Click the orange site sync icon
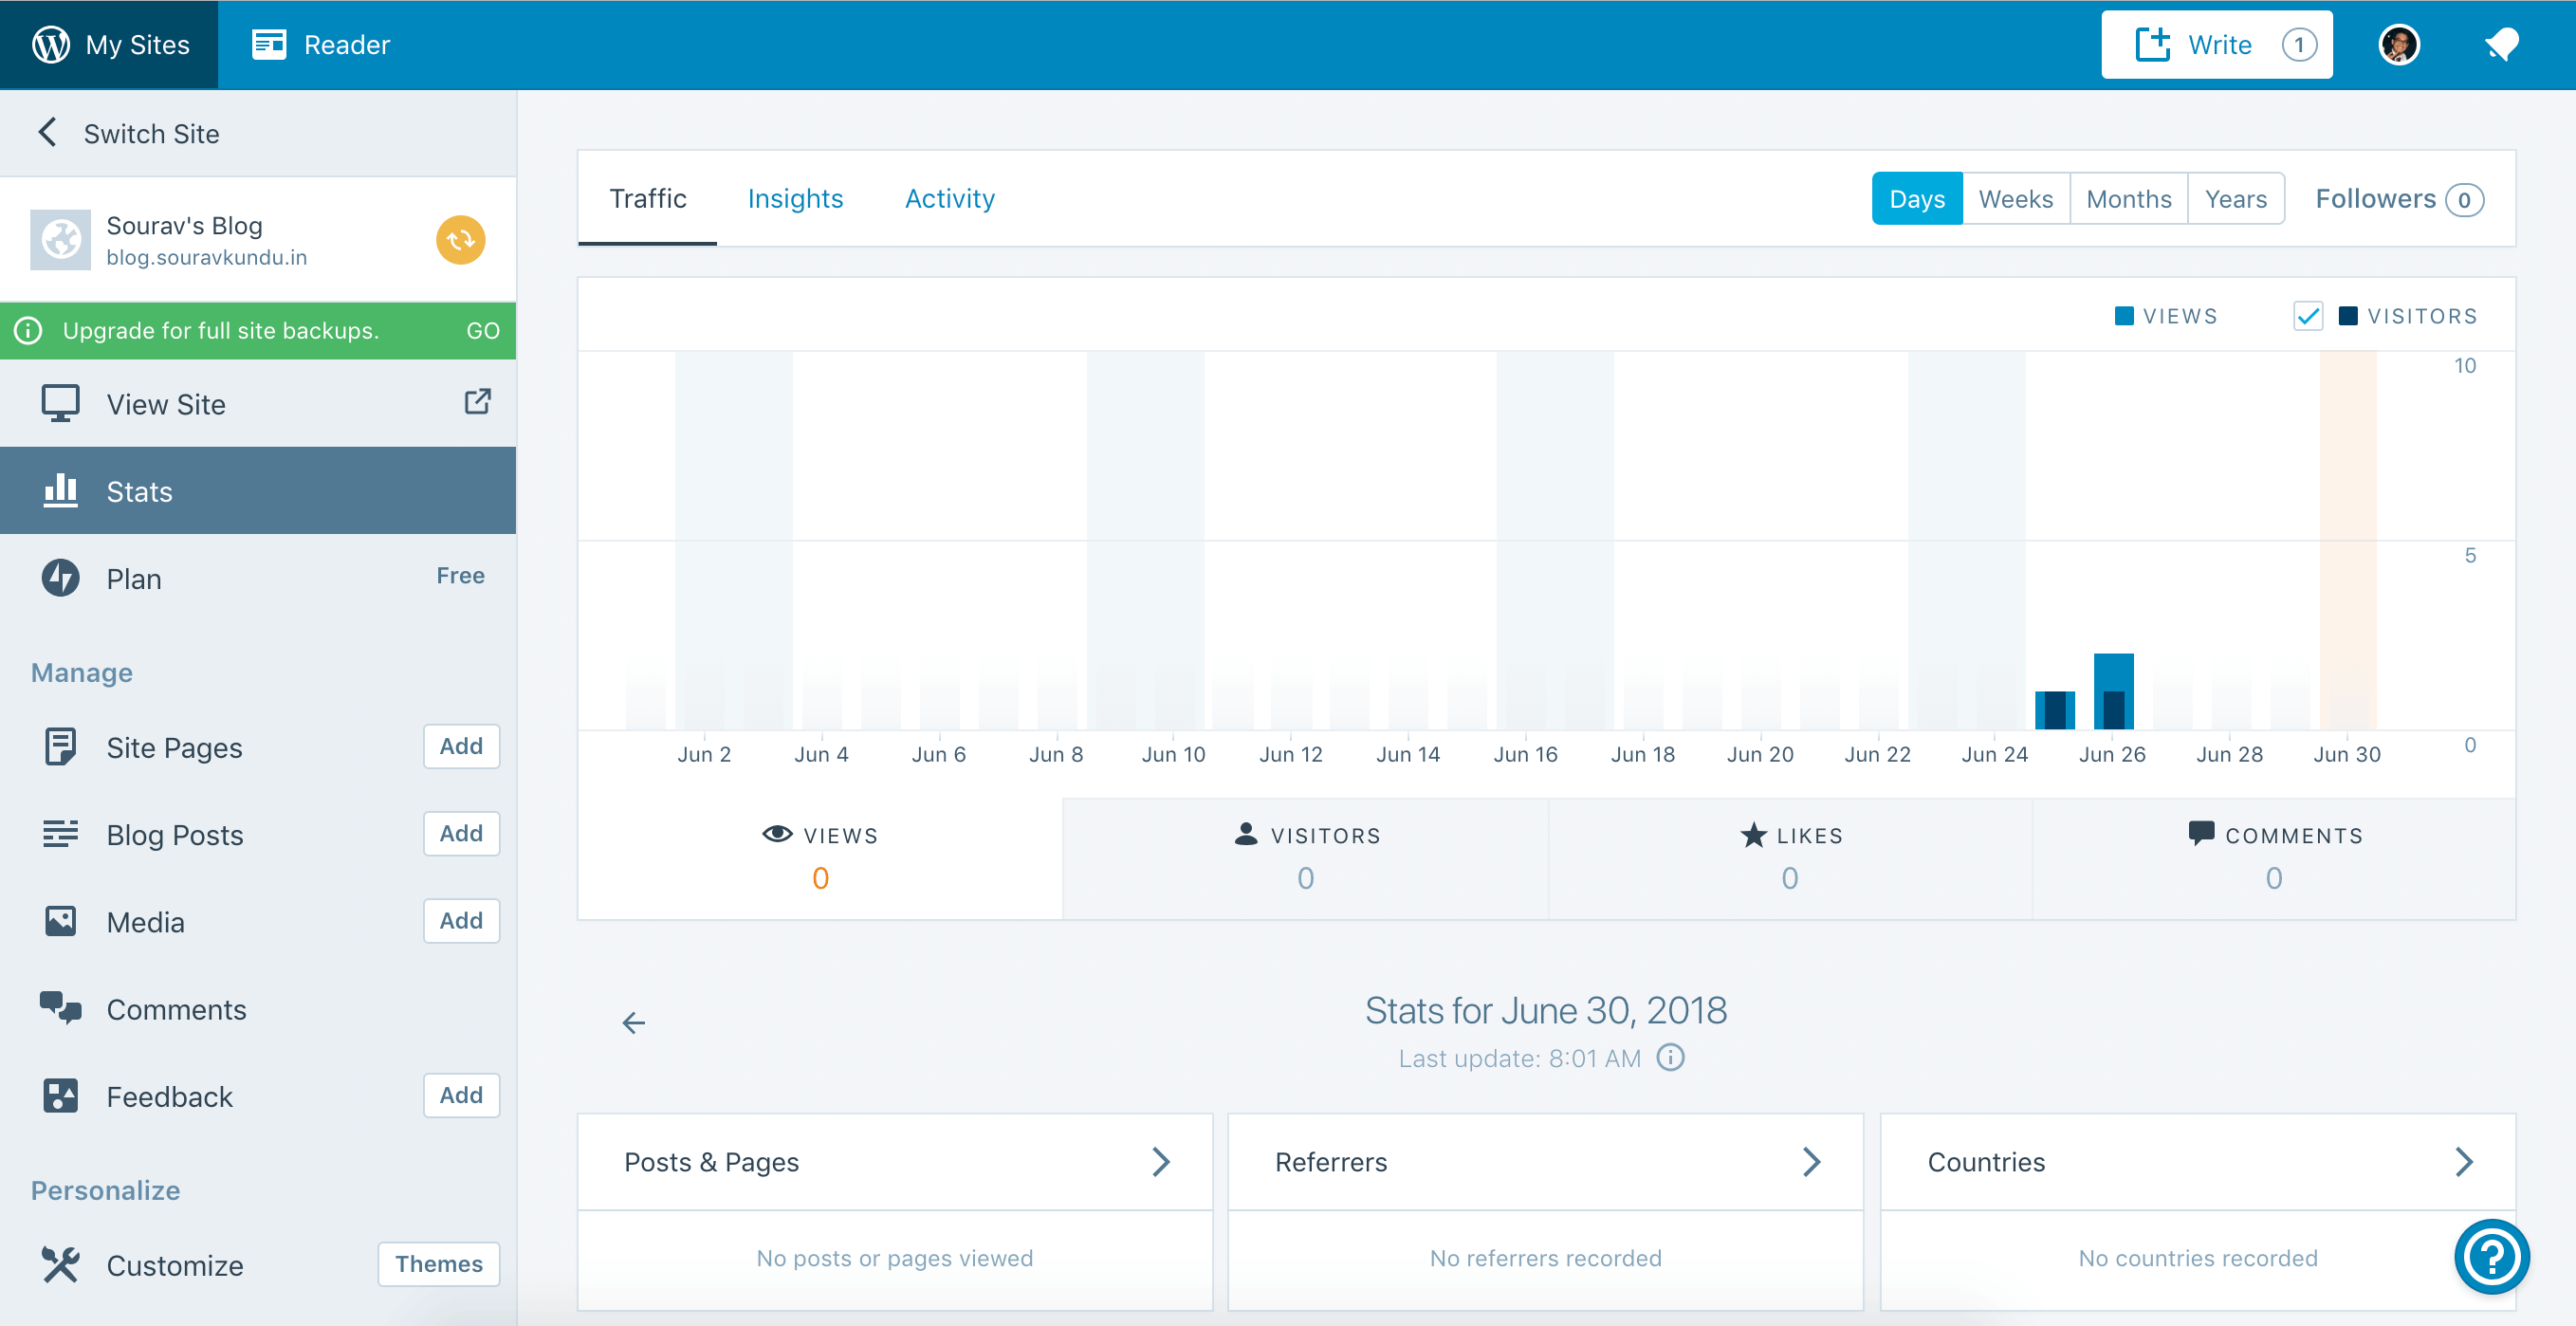 coord(460,240)
